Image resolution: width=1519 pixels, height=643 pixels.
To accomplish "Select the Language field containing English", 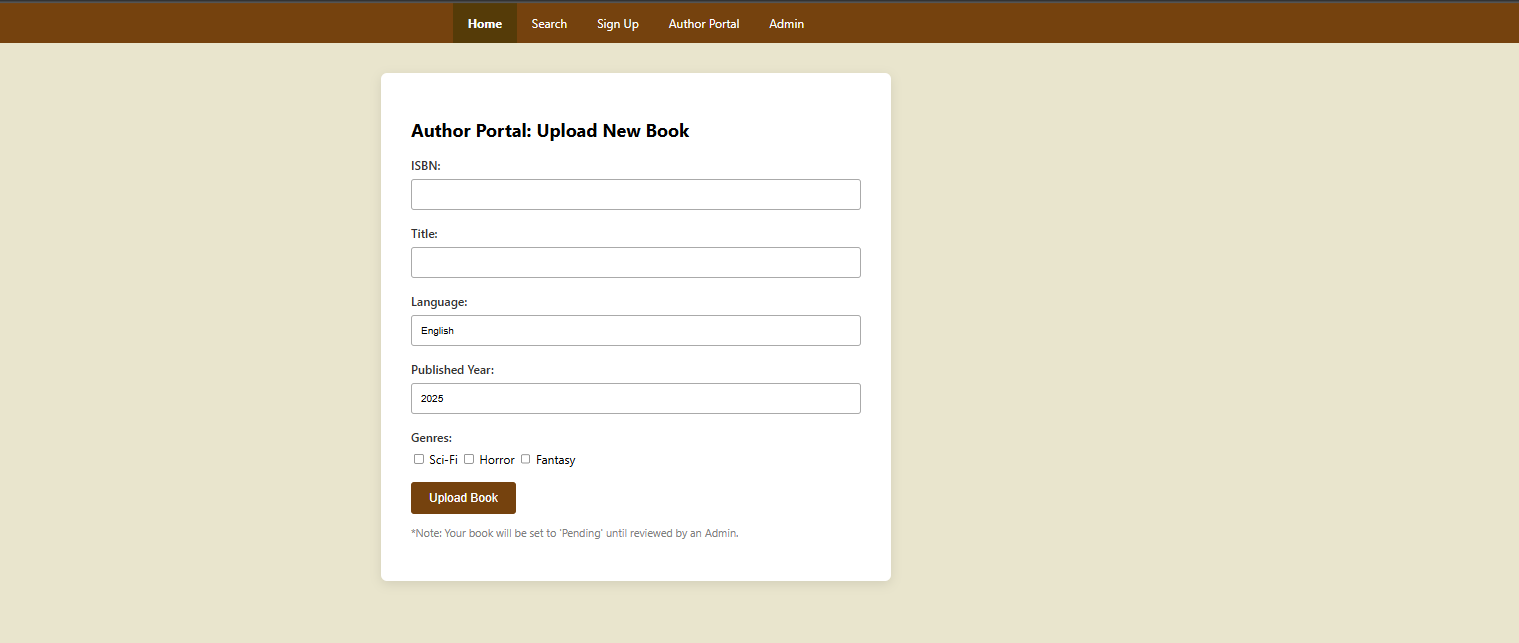I will click(x=635, y=331).
